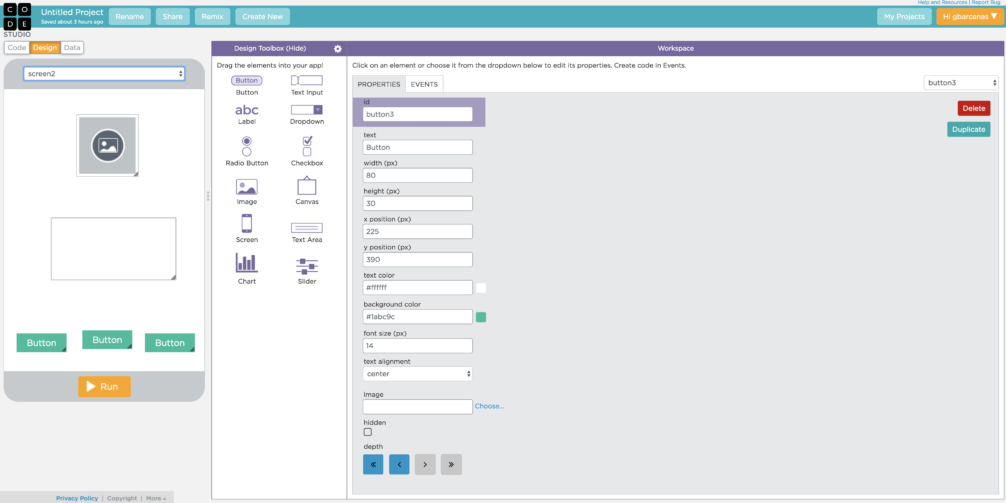
Task: Open the button3 element selector dropdown
Action: [x=961, y=82]
